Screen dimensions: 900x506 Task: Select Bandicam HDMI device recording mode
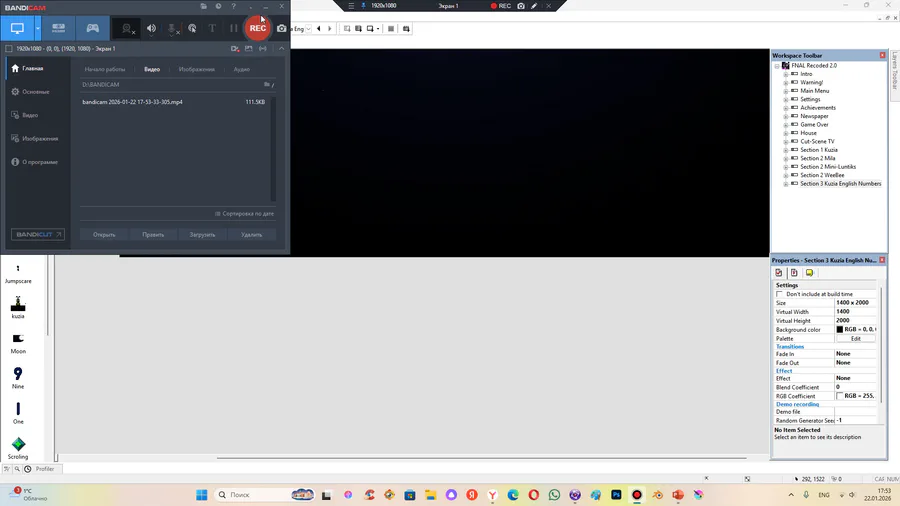[x=58, y=28]
